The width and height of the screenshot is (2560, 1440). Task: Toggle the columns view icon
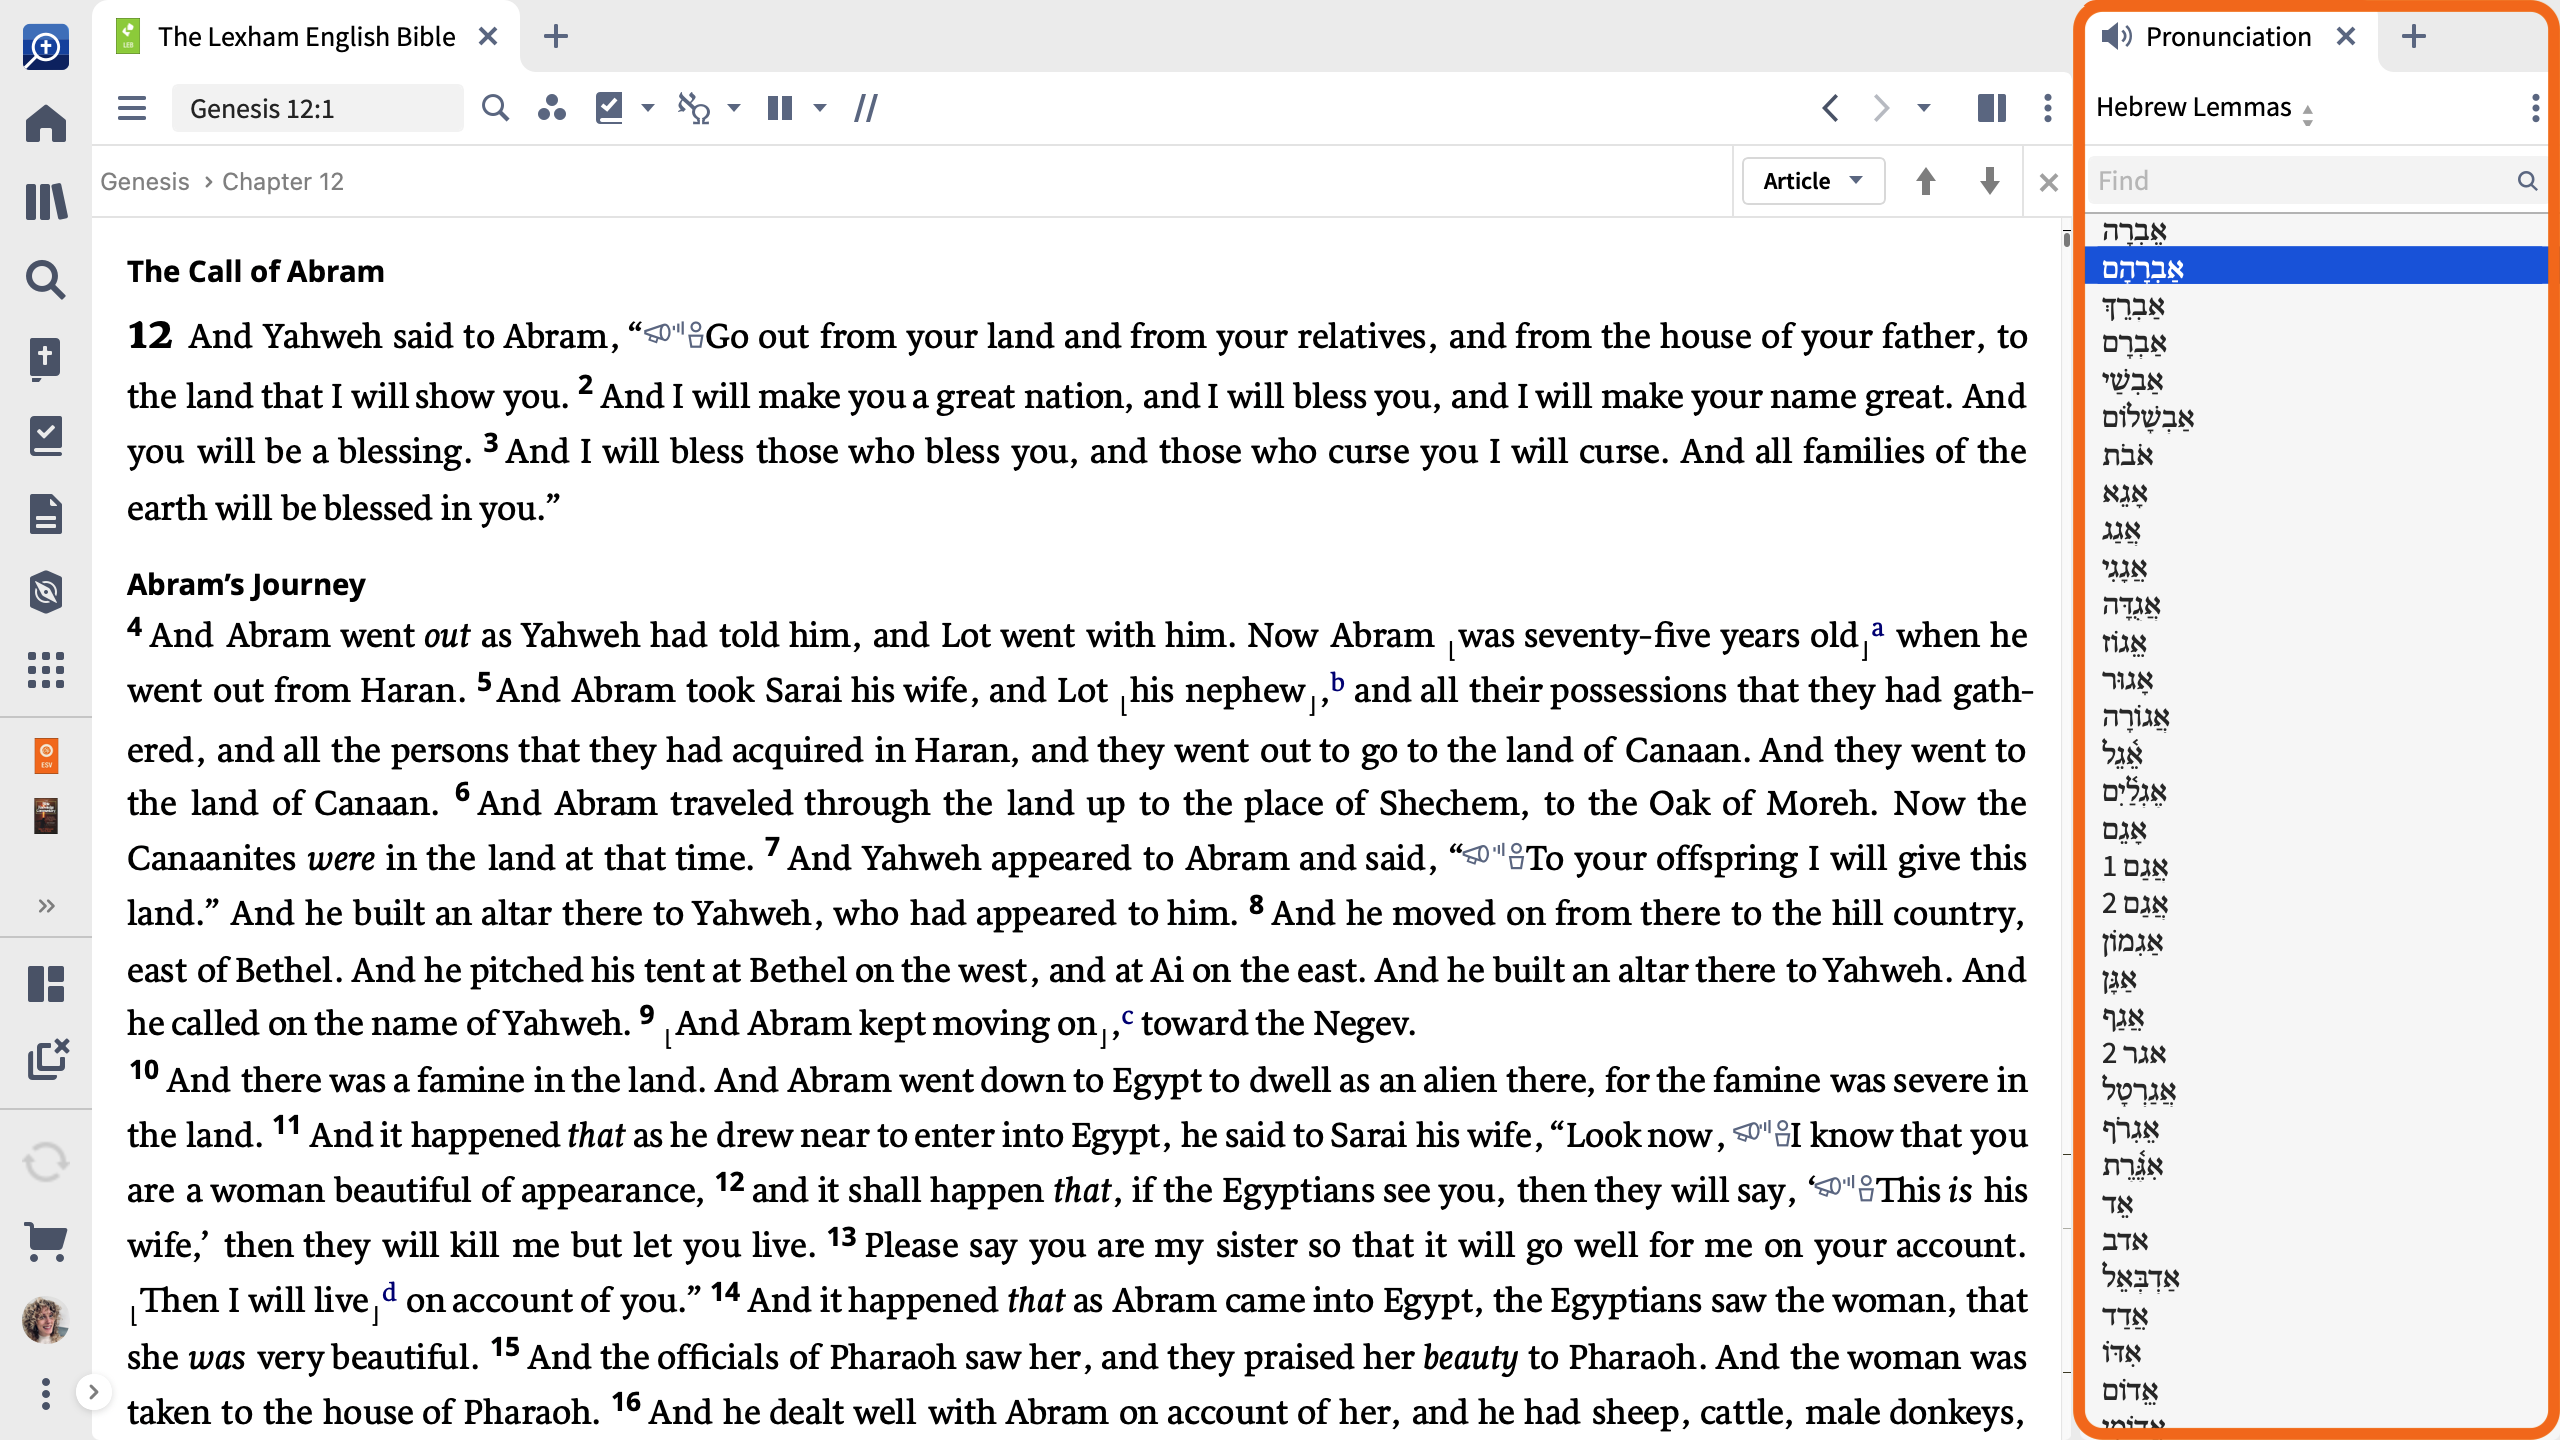780,108
